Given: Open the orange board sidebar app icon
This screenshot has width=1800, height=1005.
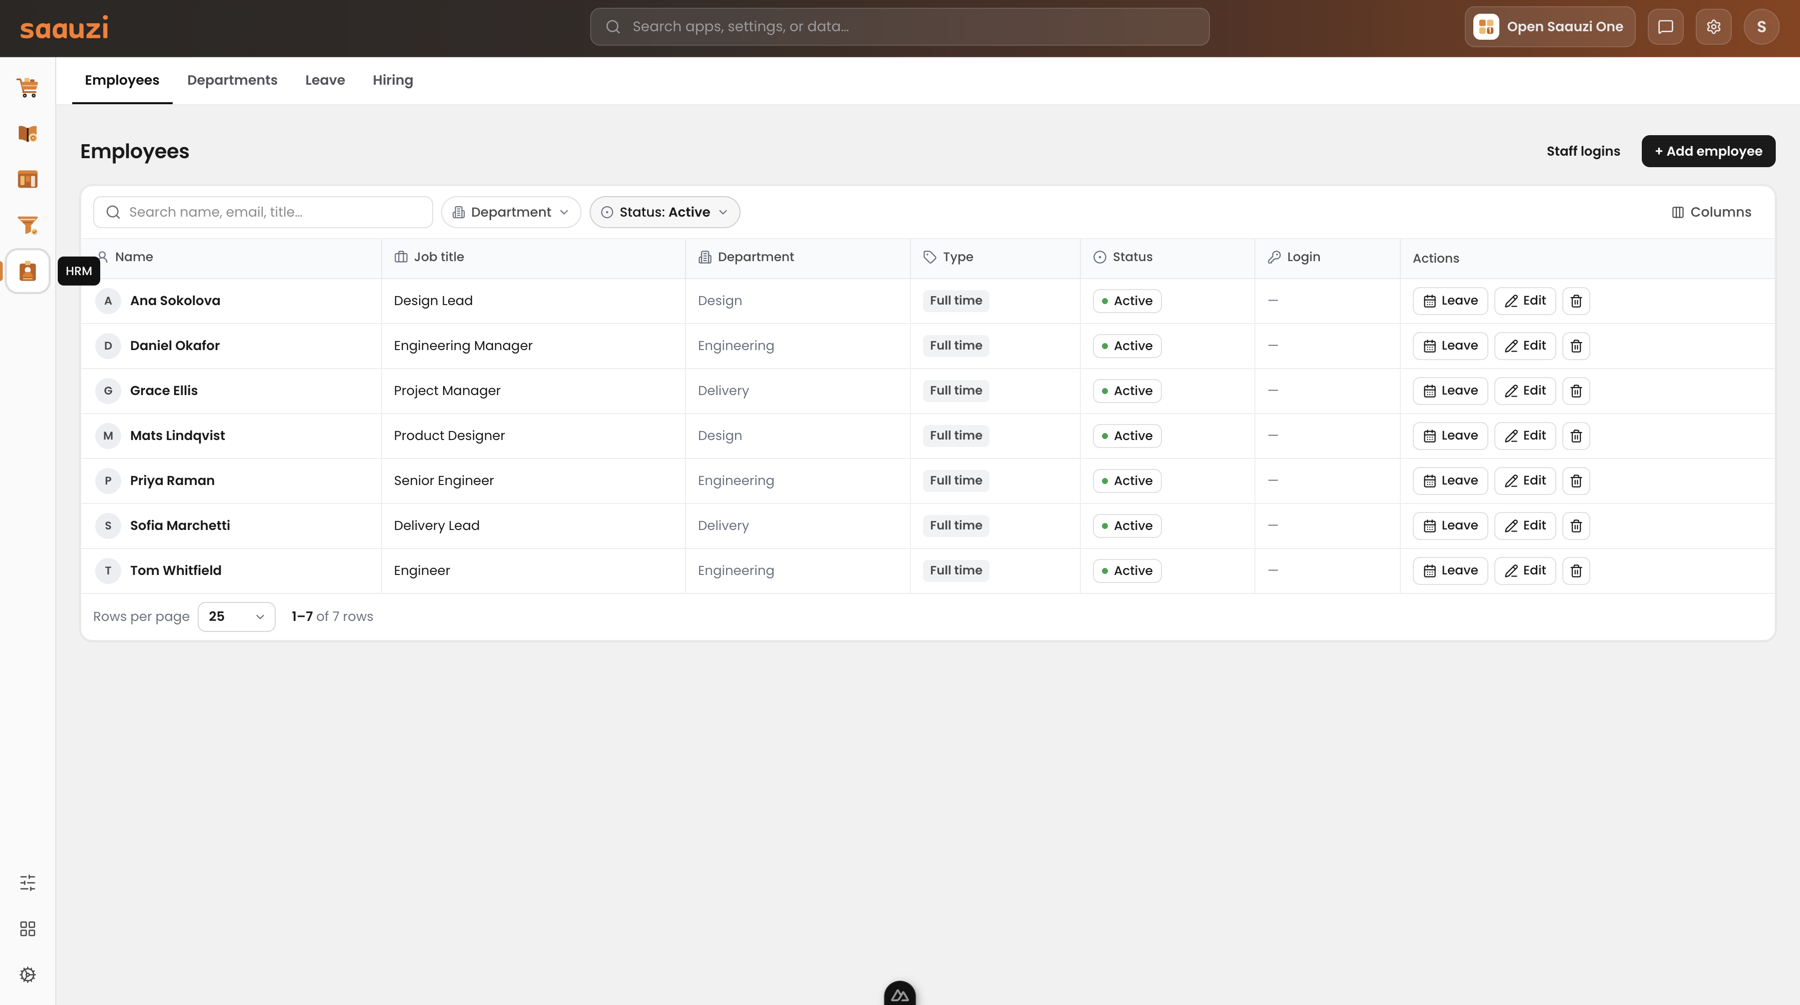Looking at the screenshot, I should (x=28, y=180).
